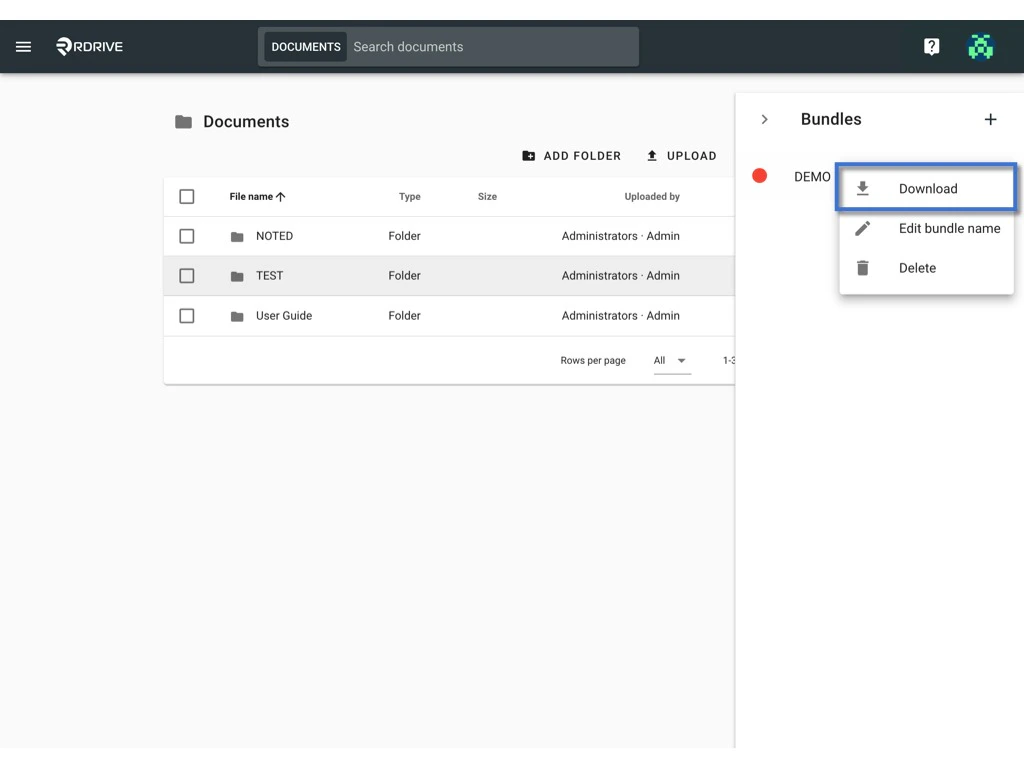
Task: Click the User Guide folder icon
Action: click(237, 316)
